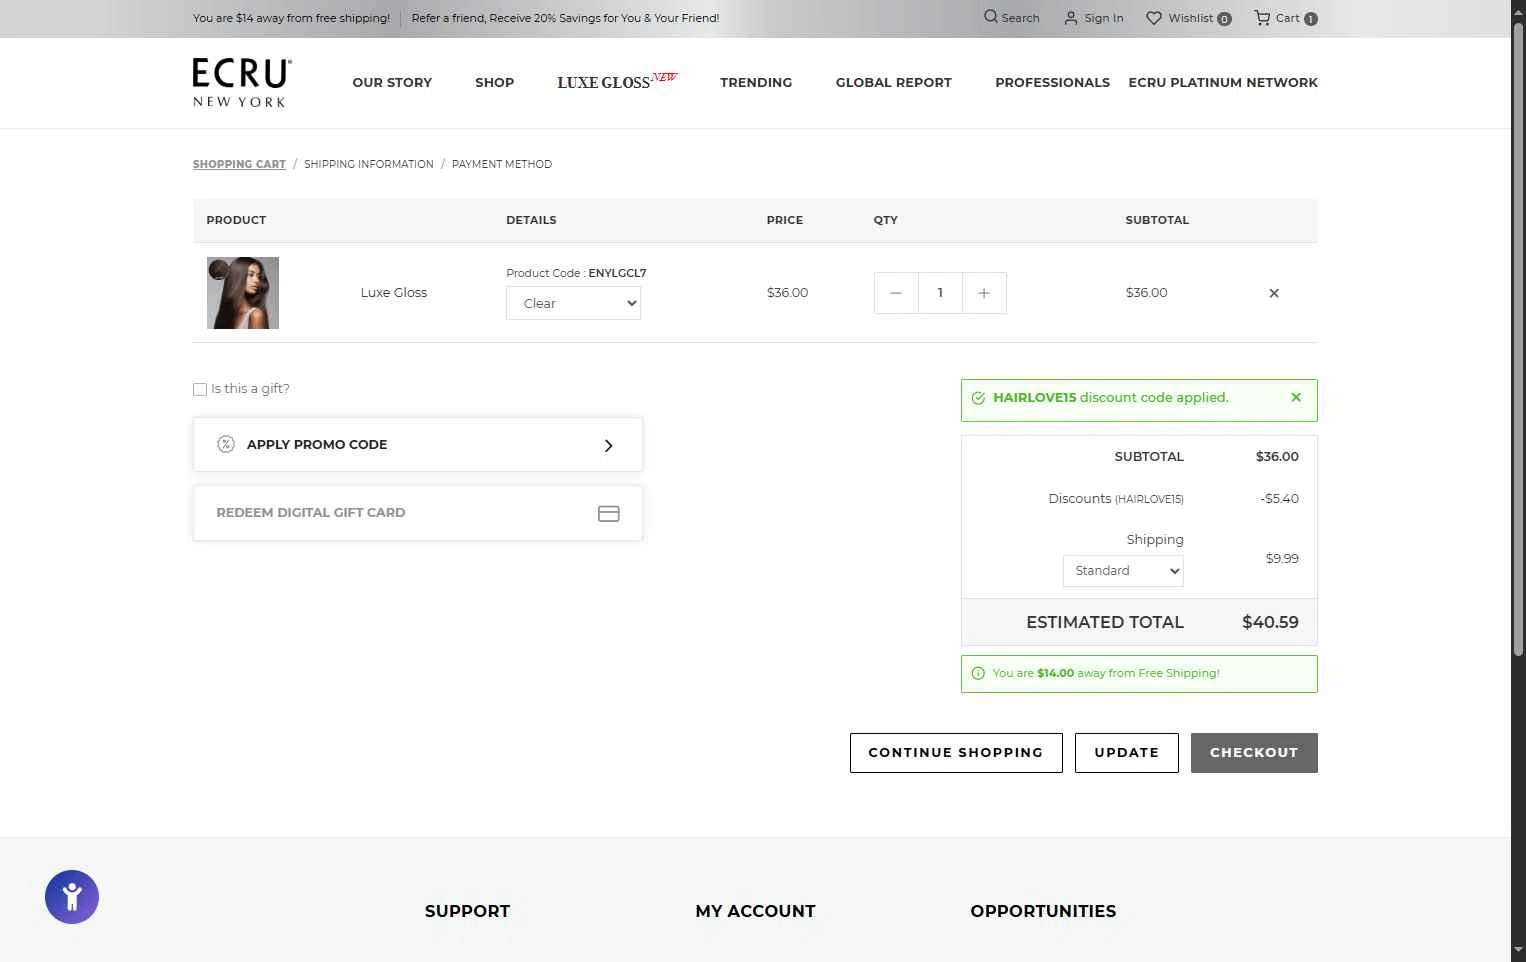Open TRENDING menu
This screenshot has width=1526, height=962.
click(756, 82)
